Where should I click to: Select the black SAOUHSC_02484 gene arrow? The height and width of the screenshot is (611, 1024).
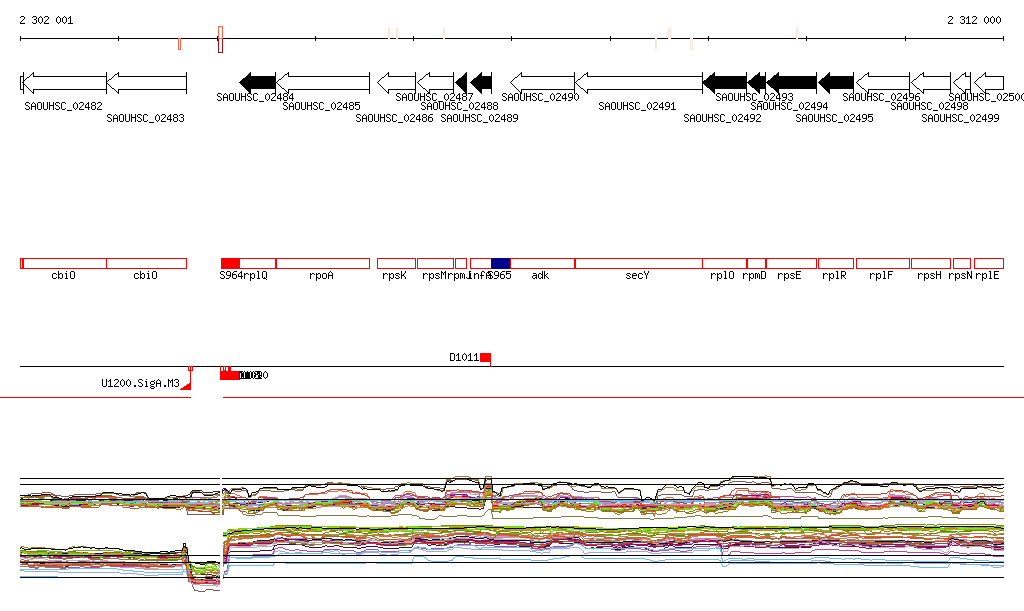(257, 82)
